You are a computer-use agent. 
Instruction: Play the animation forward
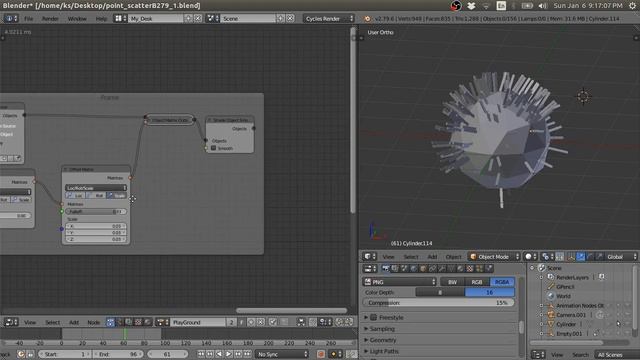click(229, 354)
